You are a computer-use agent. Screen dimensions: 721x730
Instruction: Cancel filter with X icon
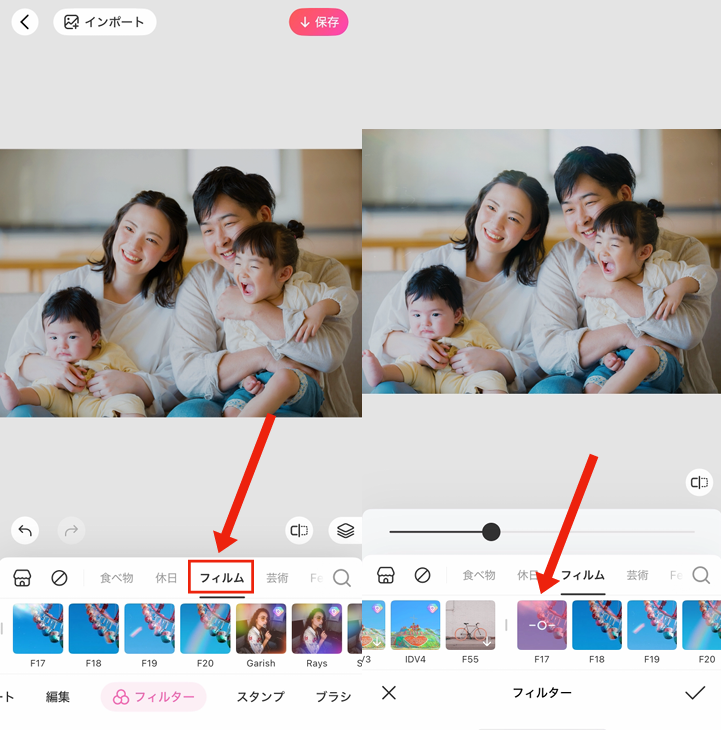(x=389, y=693)
